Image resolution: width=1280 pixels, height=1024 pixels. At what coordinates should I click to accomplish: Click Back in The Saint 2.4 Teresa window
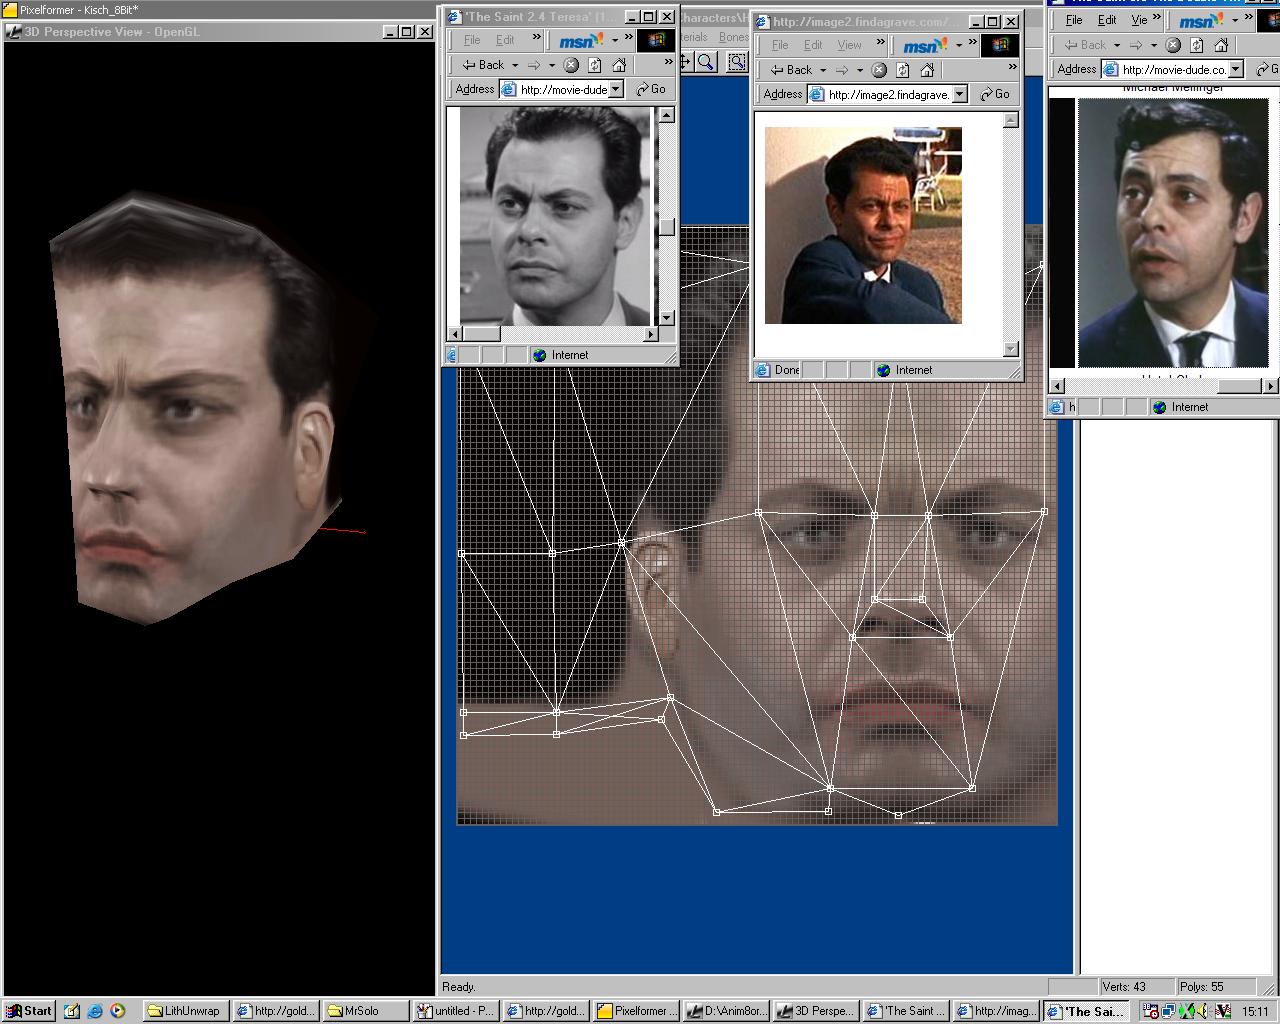point(483,65)
